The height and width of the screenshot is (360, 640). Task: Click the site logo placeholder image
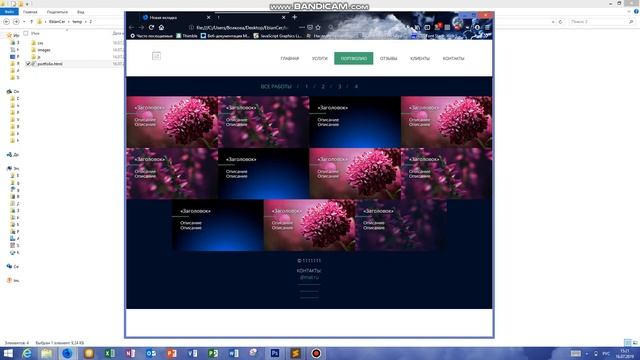tap(156, 56)
